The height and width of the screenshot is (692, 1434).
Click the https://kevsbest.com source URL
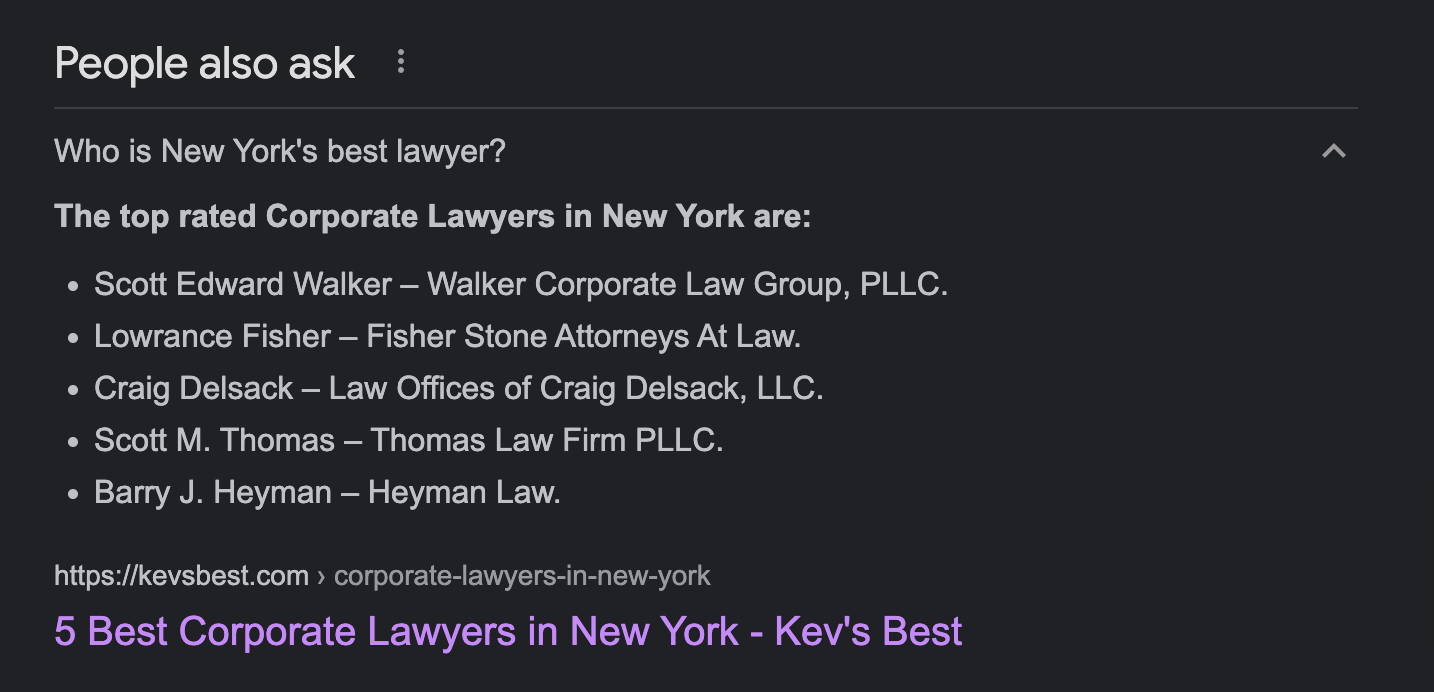coord(181,576)
